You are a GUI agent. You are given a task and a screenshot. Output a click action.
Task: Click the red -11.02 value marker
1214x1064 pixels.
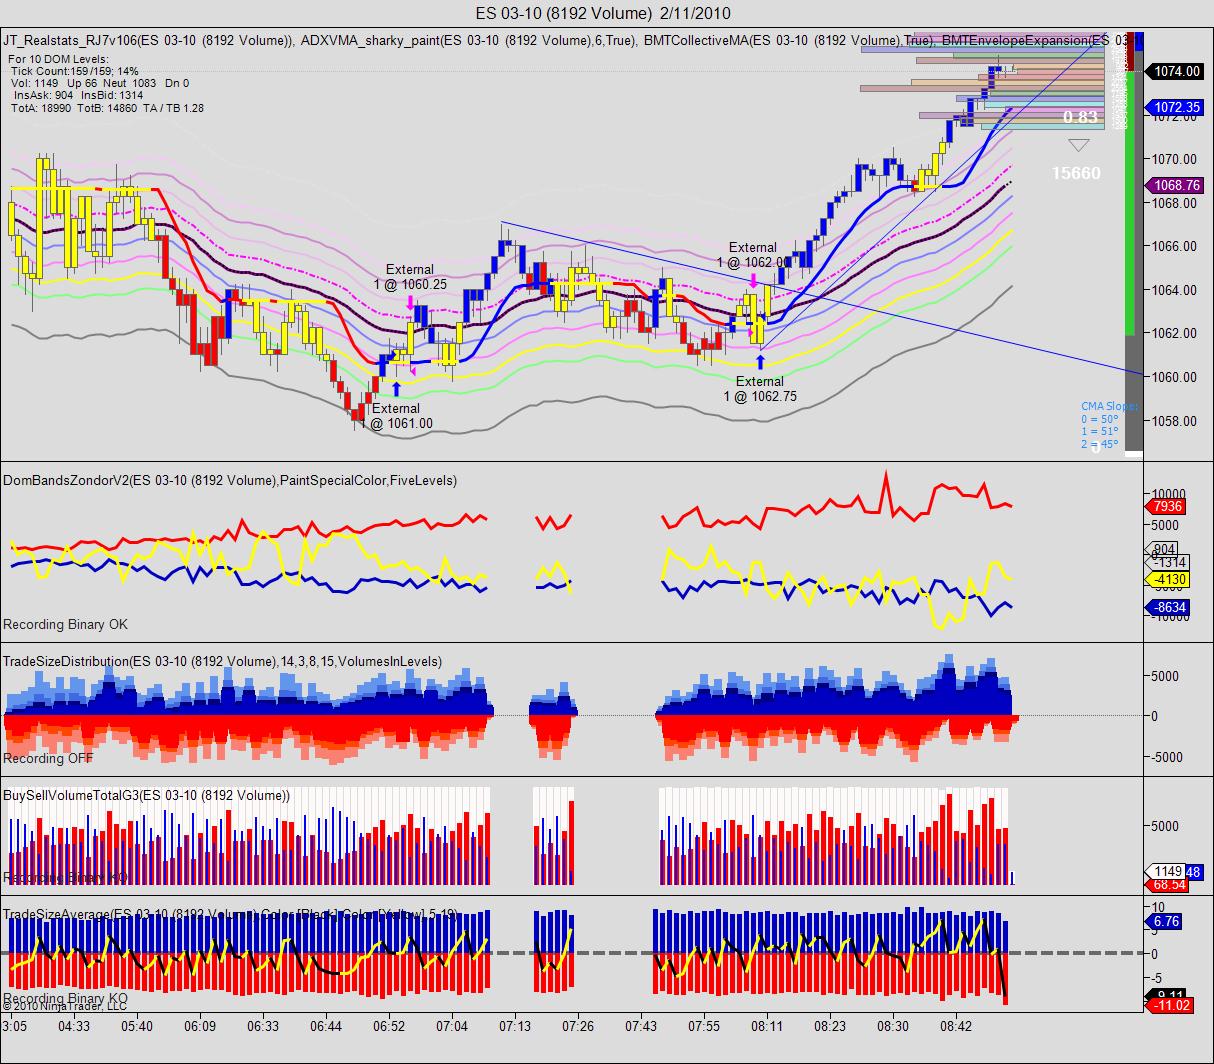1170,1005
